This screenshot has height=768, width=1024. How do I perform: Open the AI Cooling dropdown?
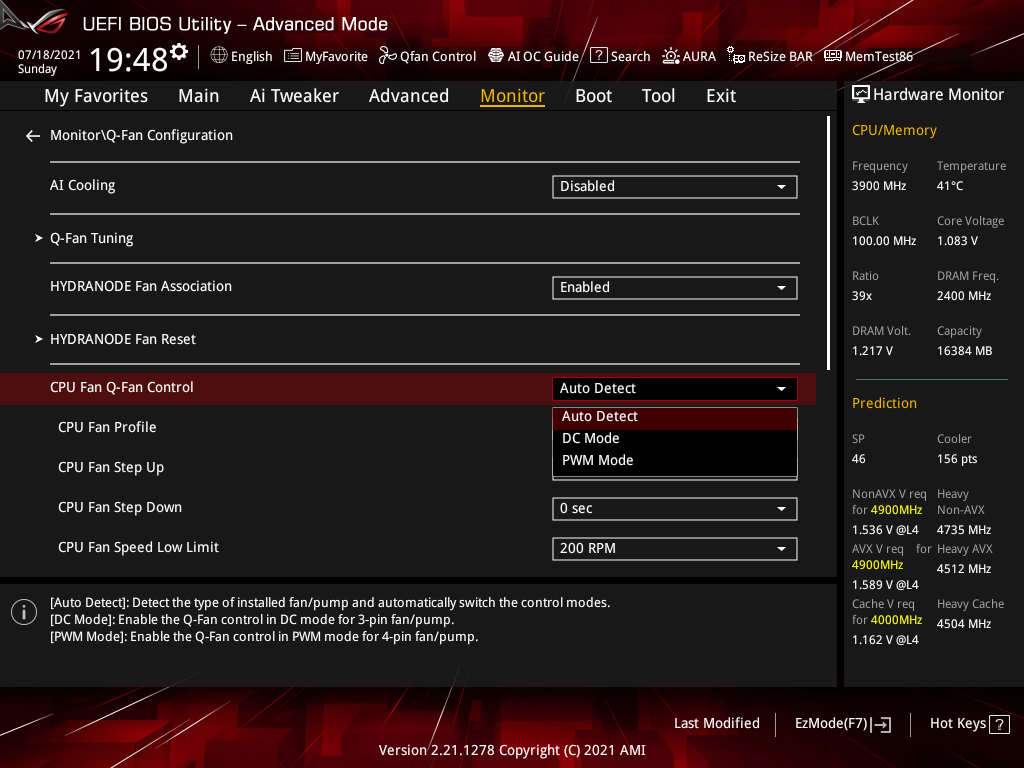[675, 186]
